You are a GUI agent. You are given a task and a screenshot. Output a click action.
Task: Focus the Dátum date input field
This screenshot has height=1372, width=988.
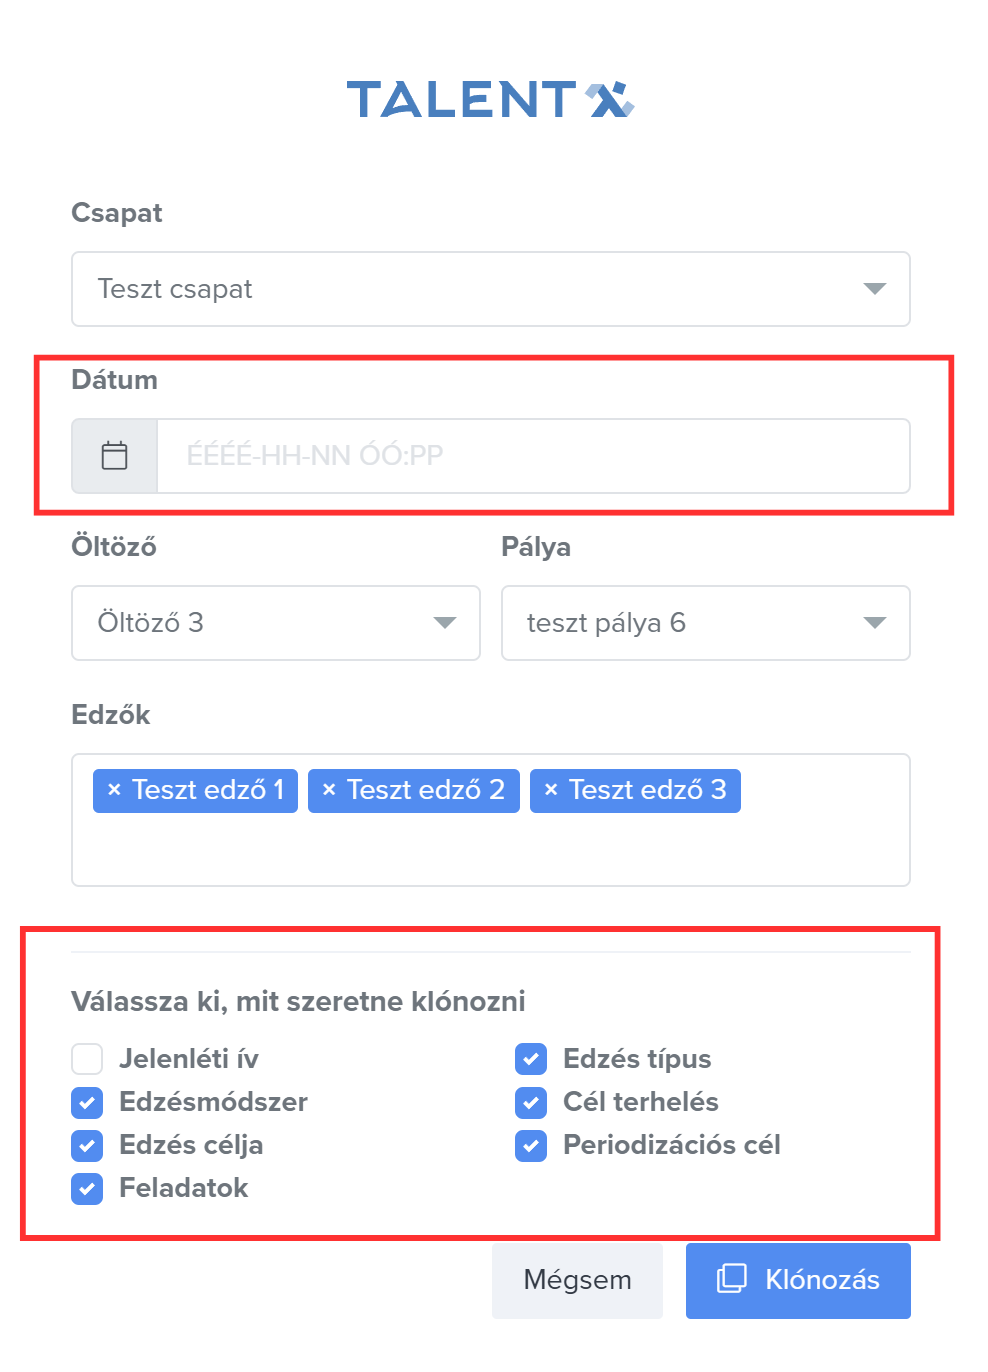(x=532, y=456)
